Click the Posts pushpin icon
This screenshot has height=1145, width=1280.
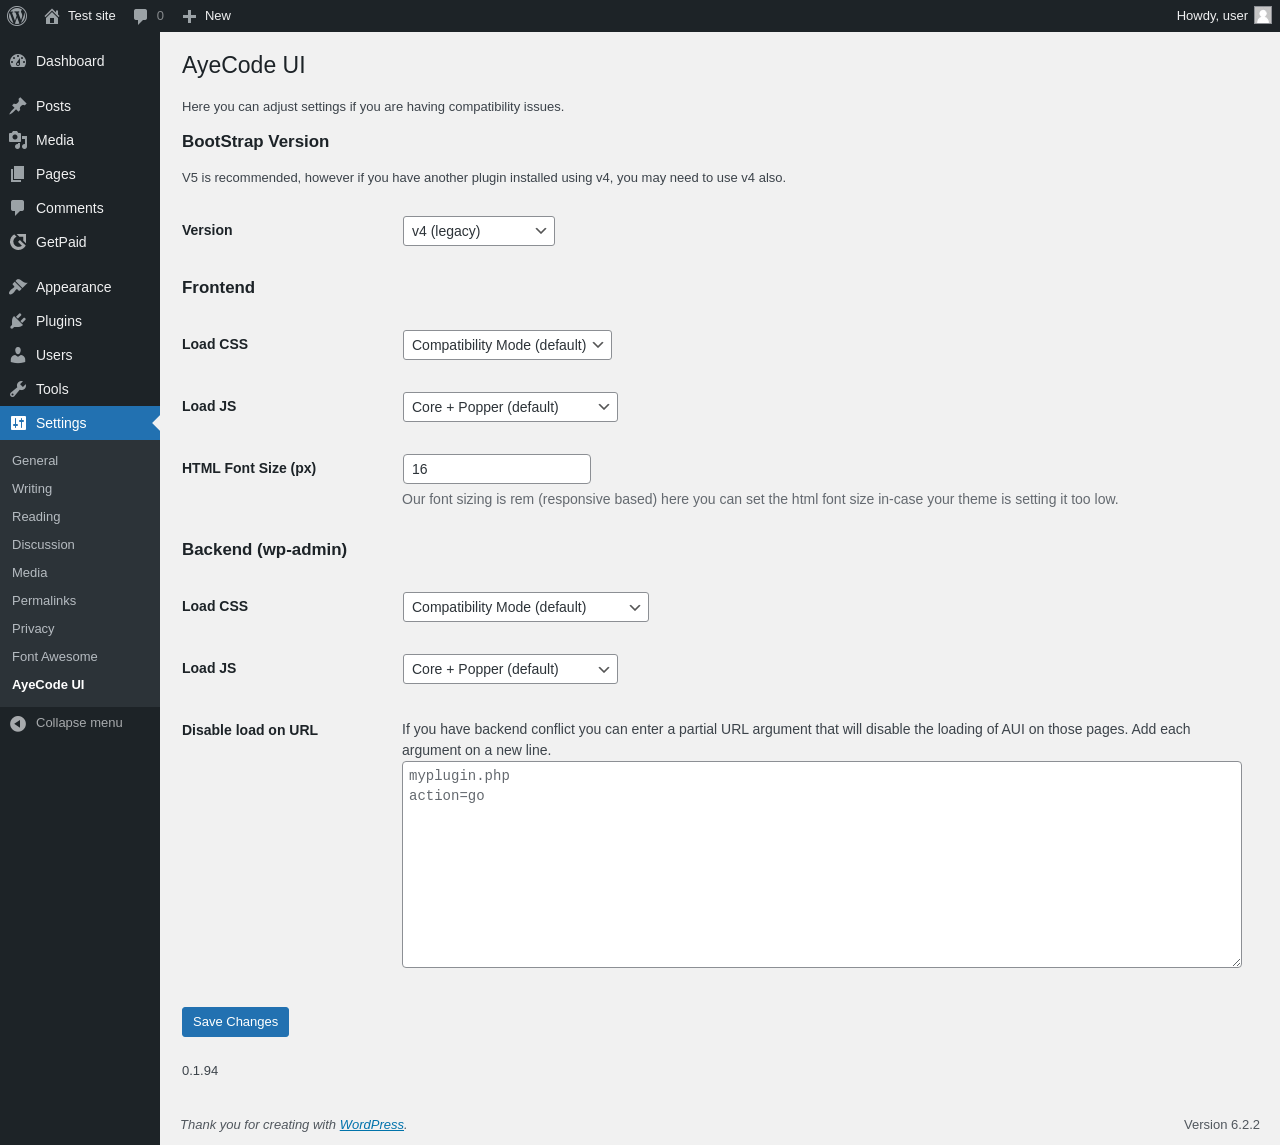[x=18, y=106]
